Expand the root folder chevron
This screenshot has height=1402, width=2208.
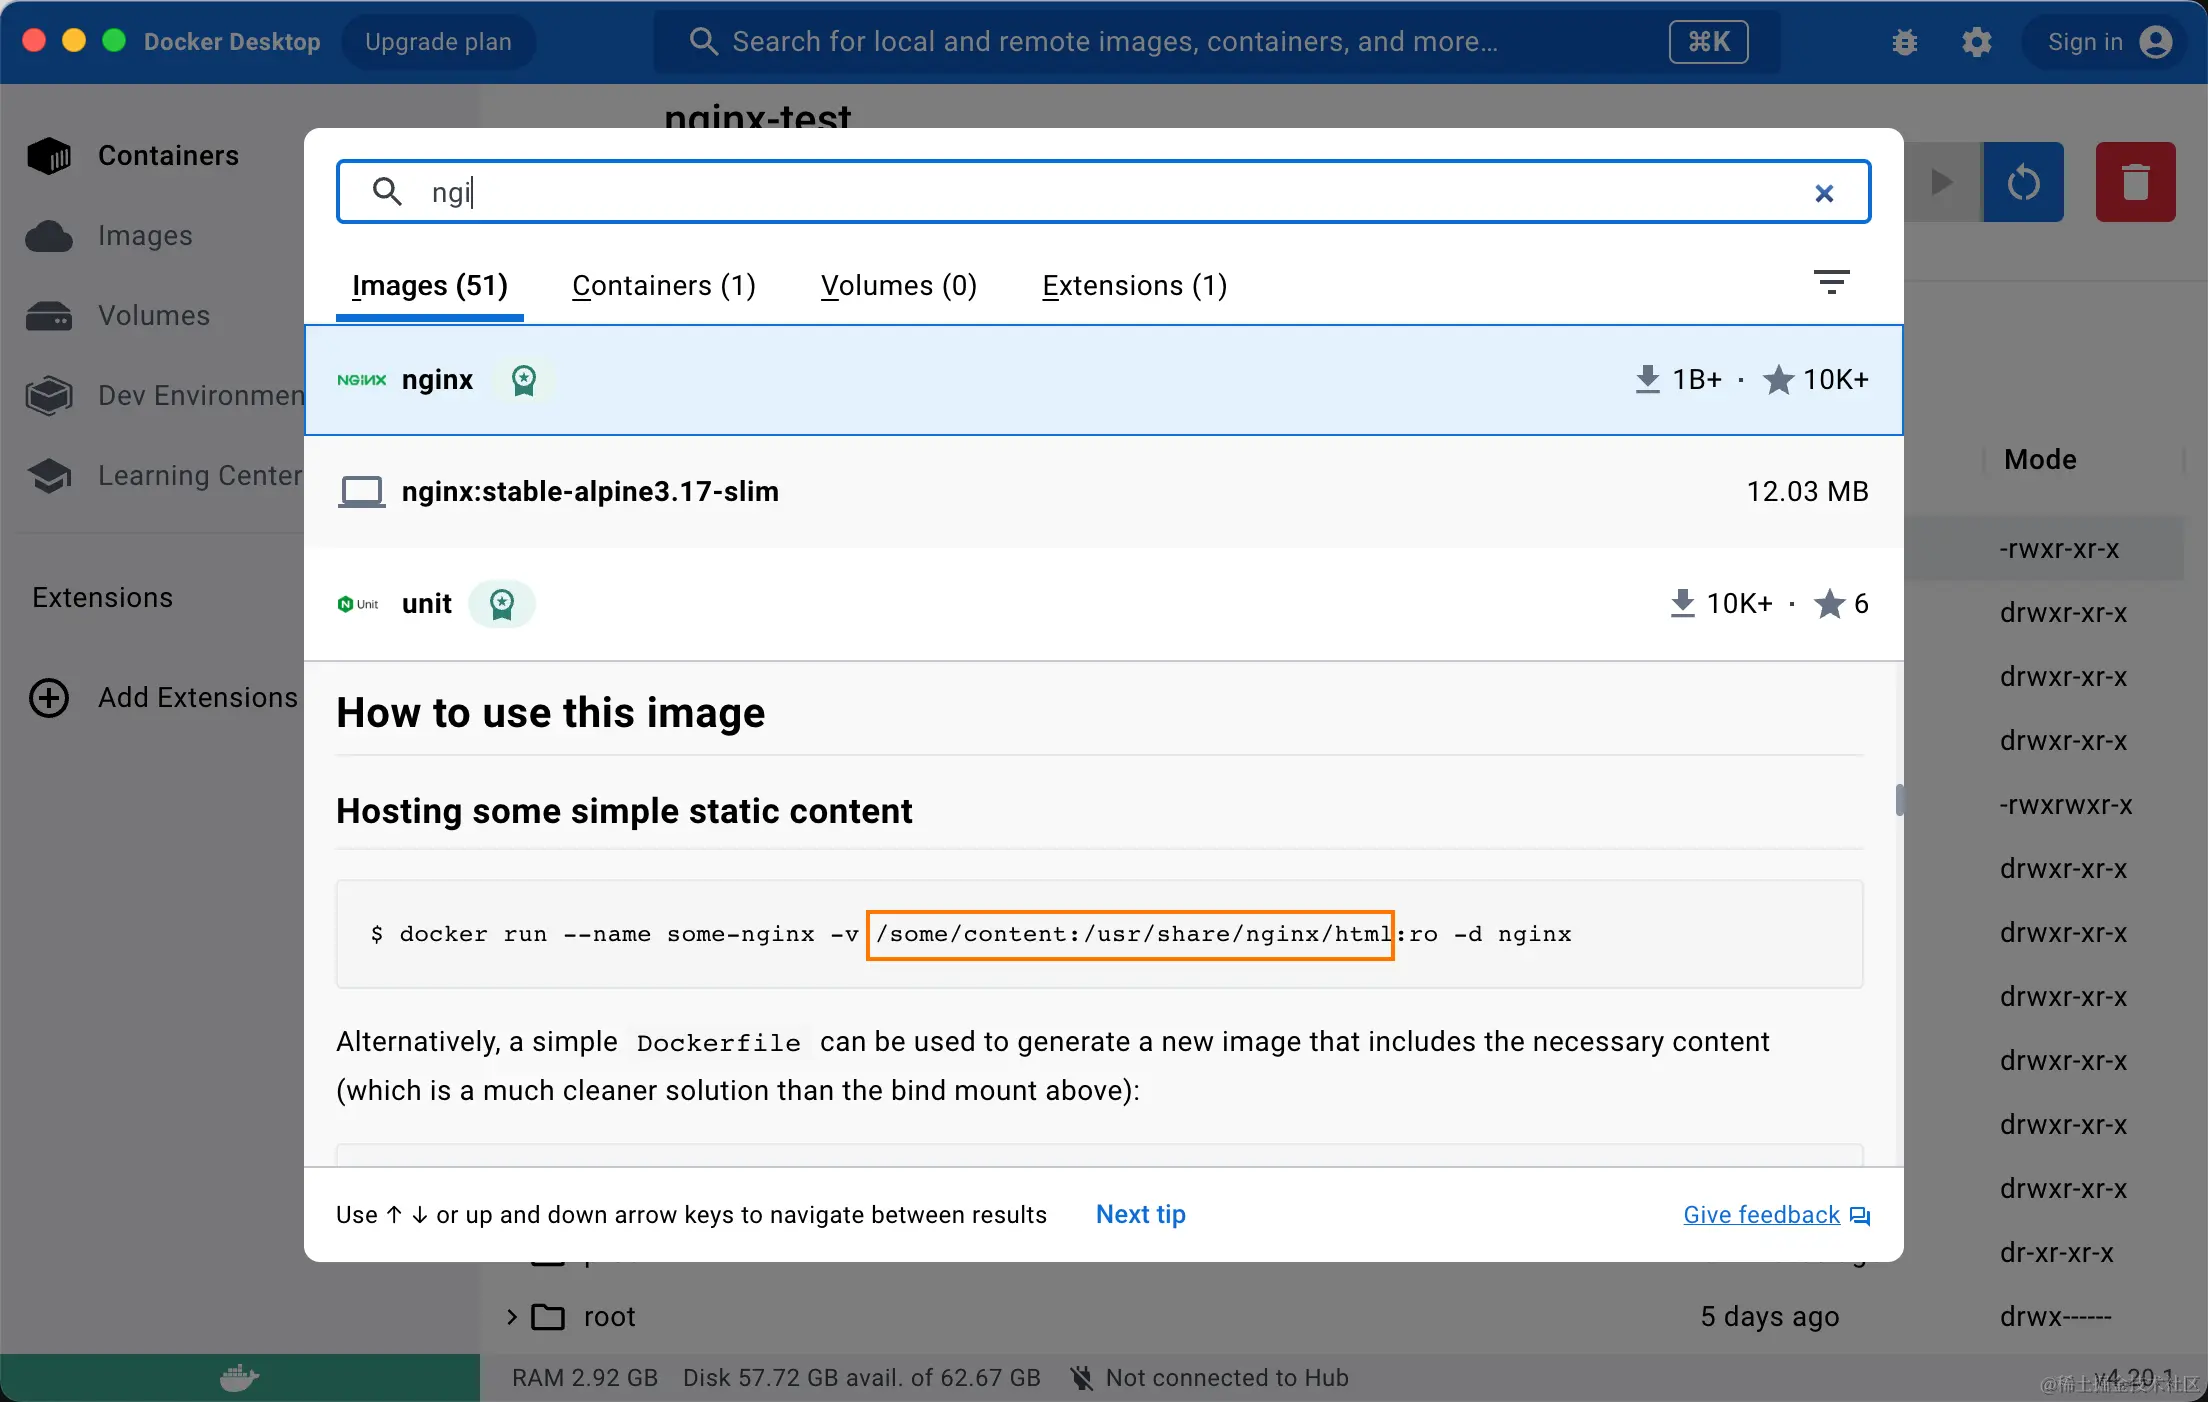click(512, 1317)
